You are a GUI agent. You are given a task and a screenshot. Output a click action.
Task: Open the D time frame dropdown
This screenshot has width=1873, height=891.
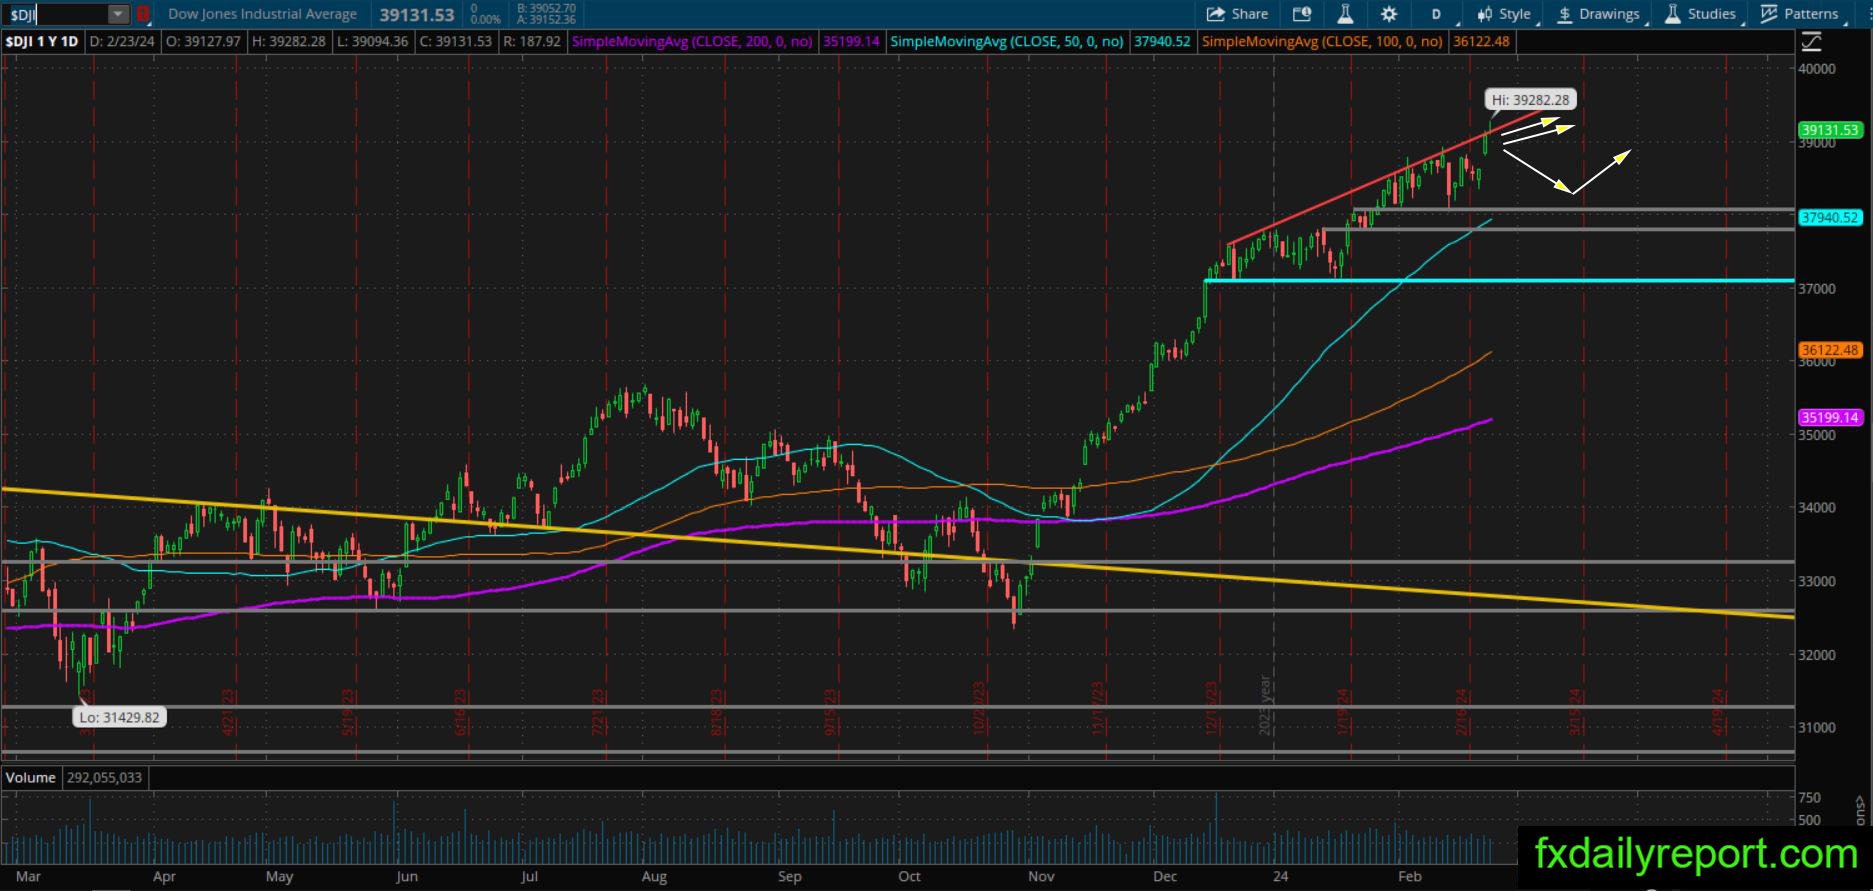pos(1437,14)
